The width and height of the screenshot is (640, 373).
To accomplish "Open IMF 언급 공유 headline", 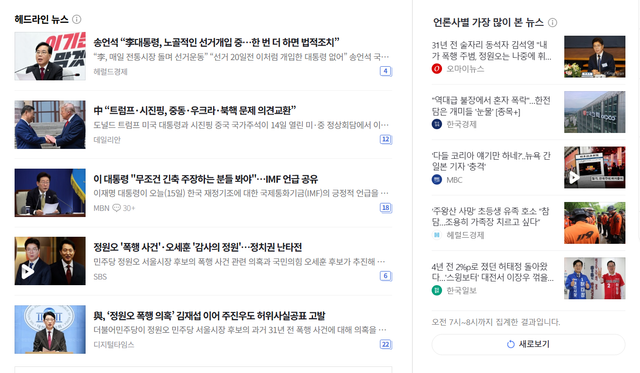I will click(206, 179).
